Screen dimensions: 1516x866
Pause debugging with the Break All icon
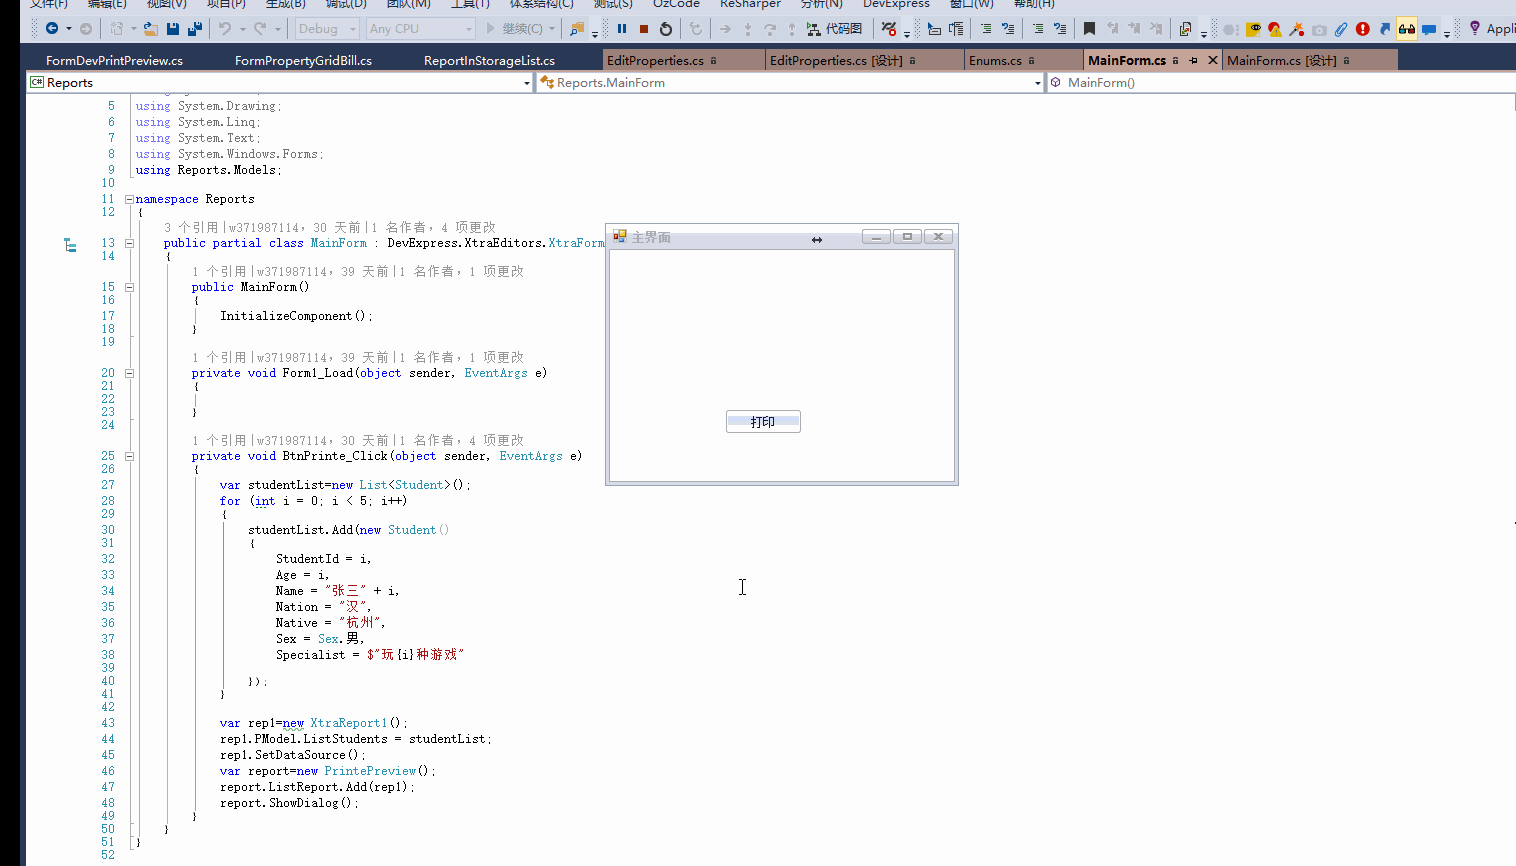coord(622,29)
